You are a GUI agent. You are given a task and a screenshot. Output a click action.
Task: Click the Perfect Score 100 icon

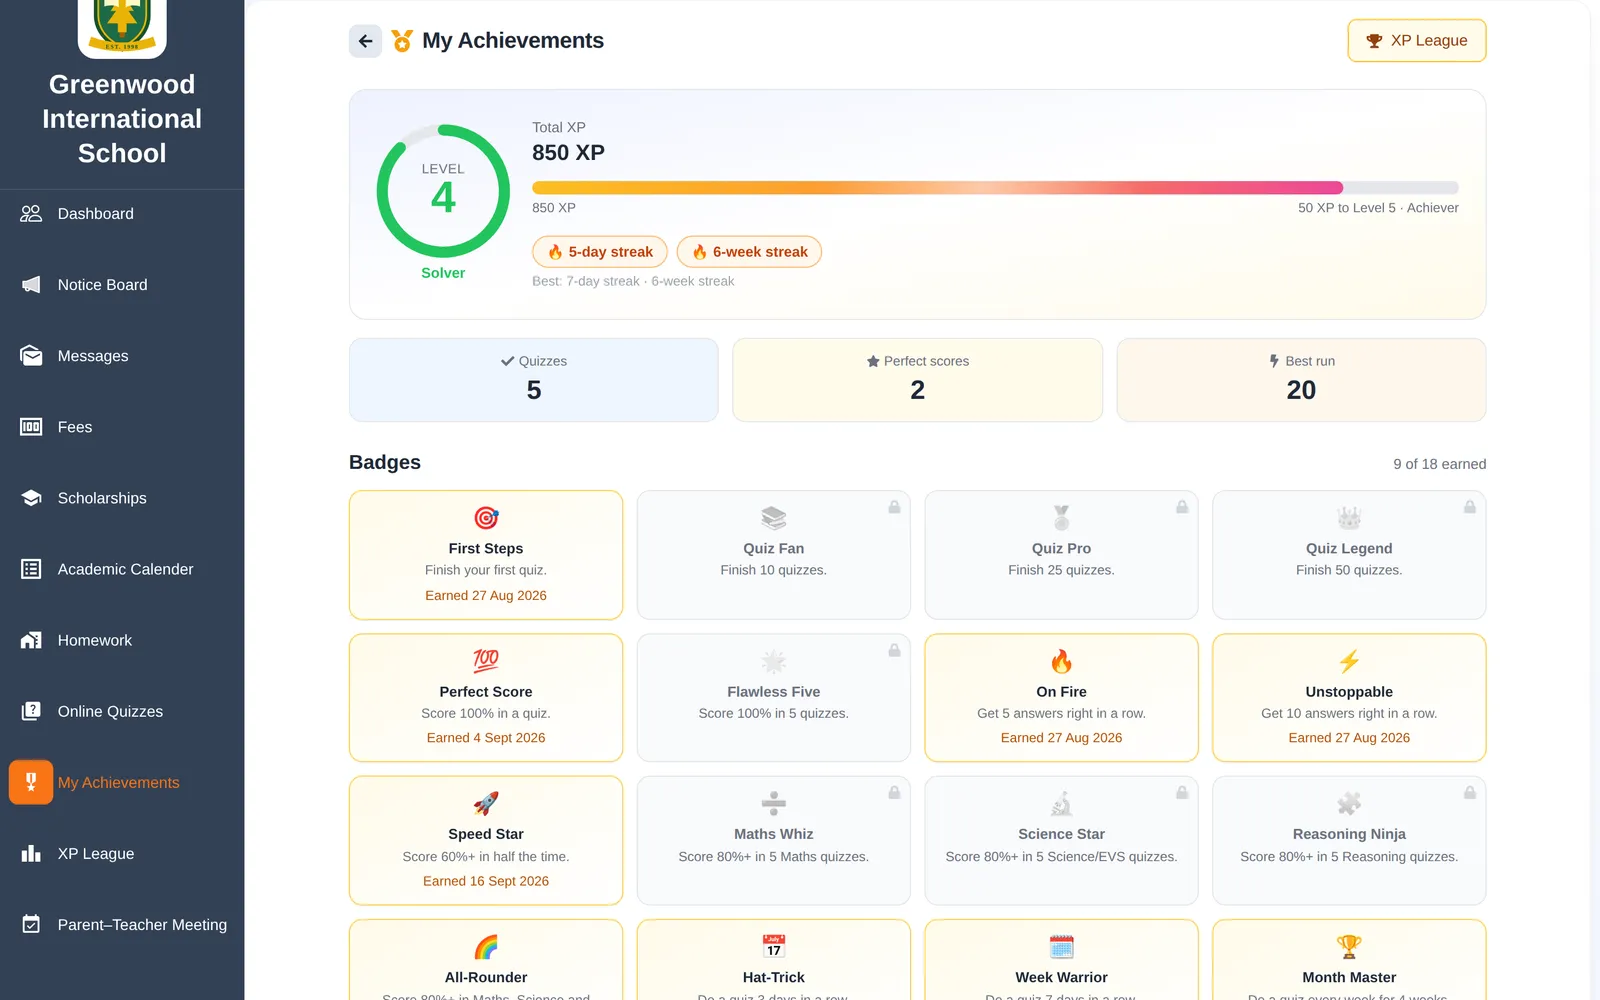(486, 661)
